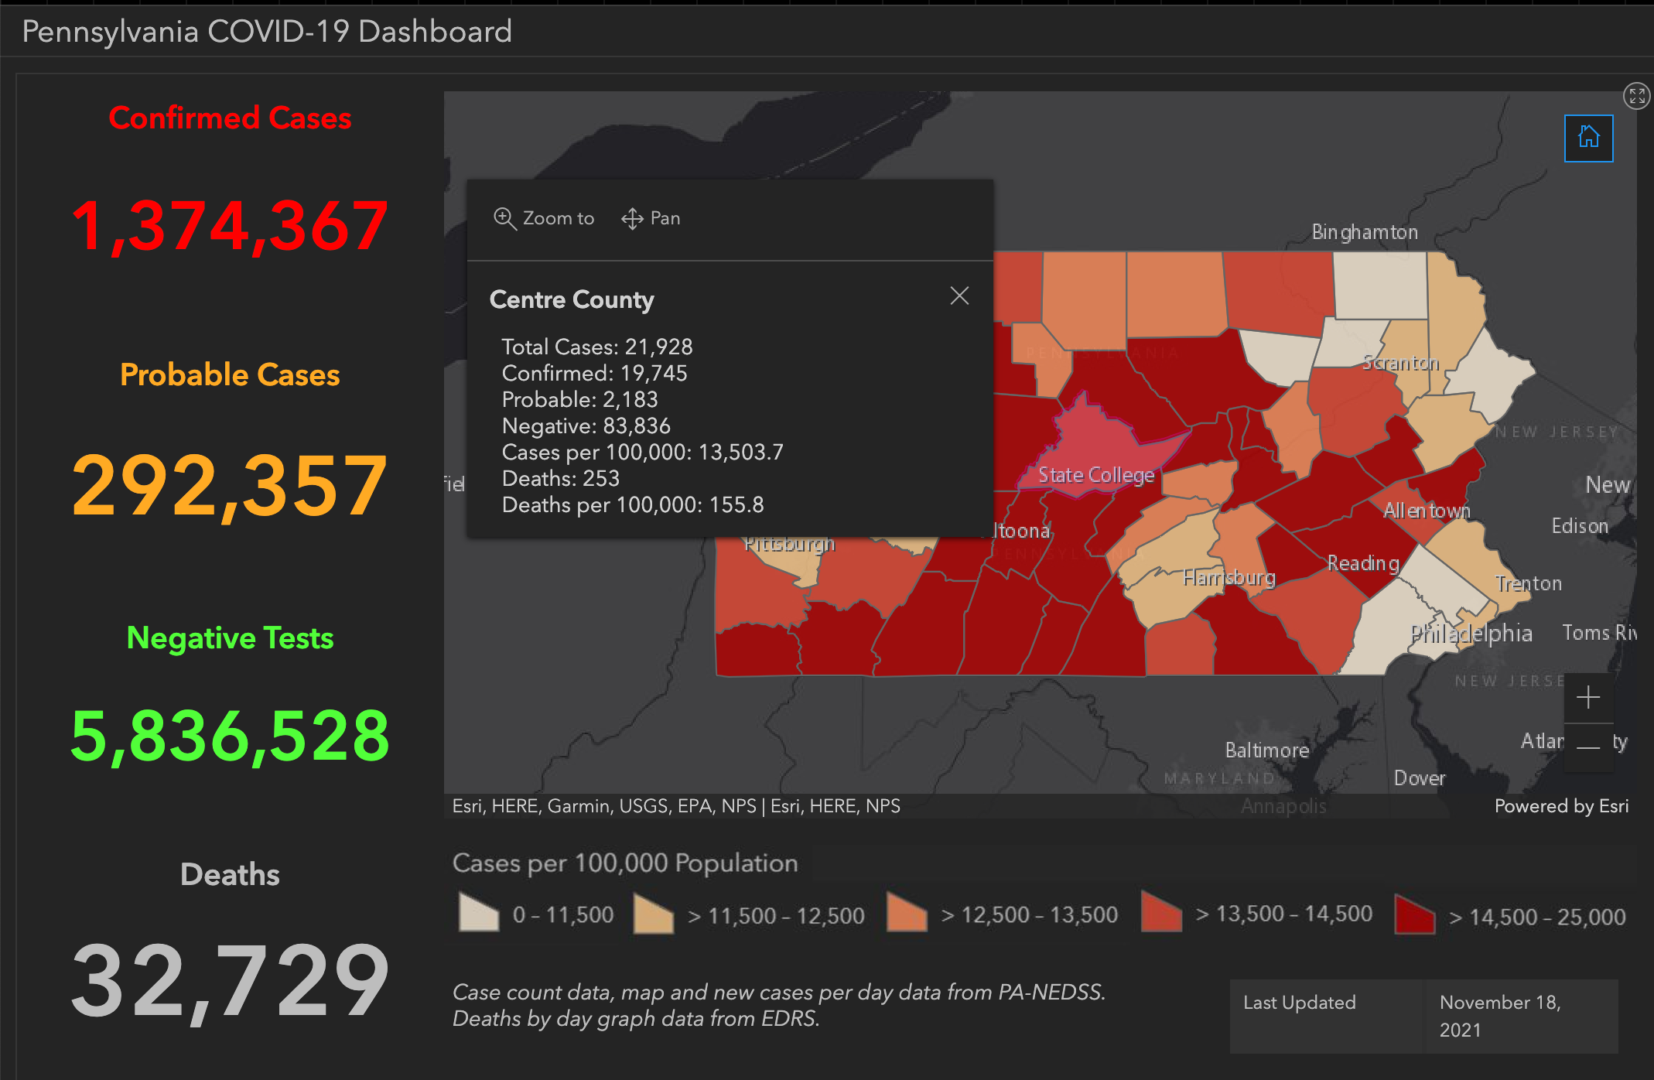This screenshot has height=1080, width=1654.
Task: Click the > 12,500 - 13,500 legend swatch
Action: point(907,912)
